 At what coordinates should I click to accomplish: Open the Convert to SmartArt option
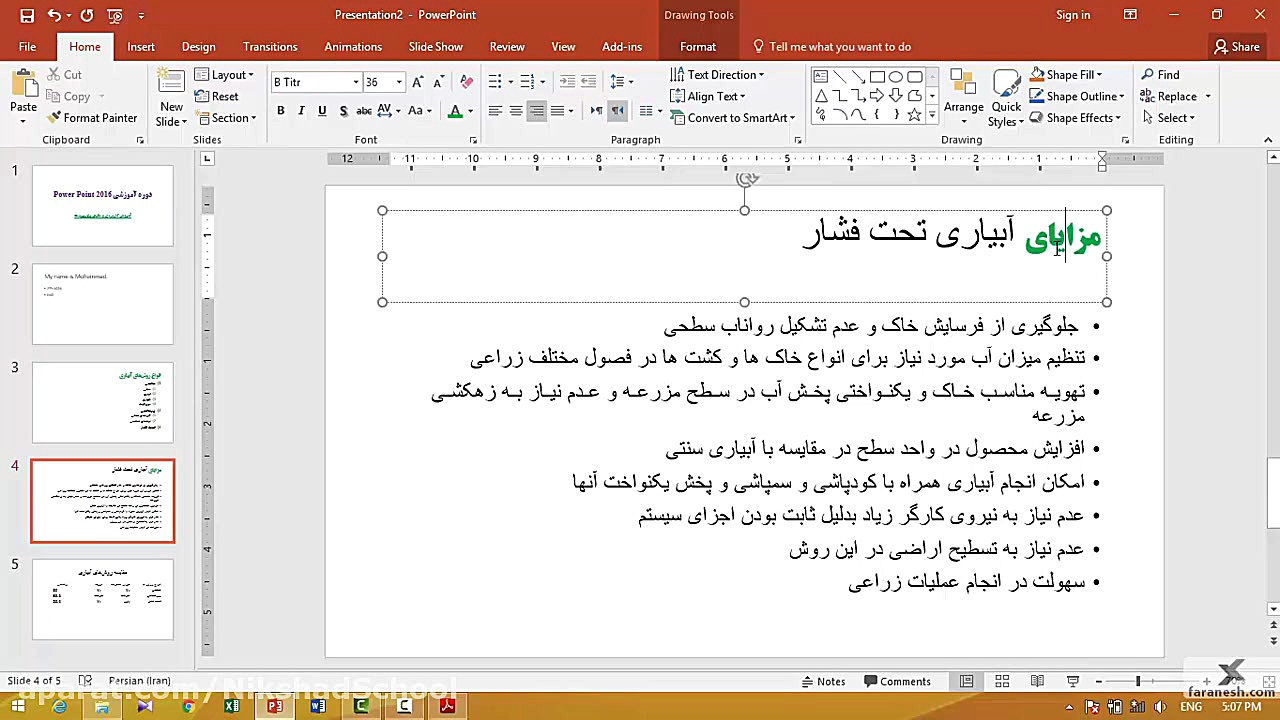tap(733, 118)
